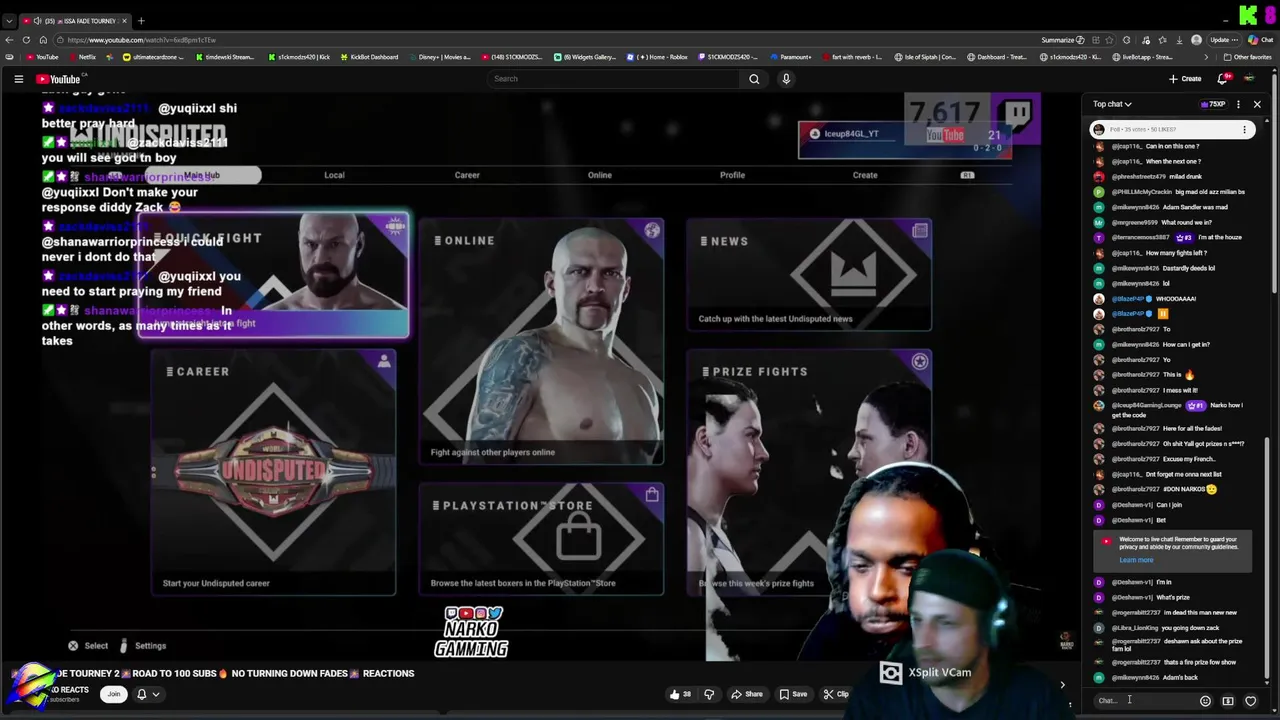Viewport: 1280px width, 720px height.
Task: Clip the video with scissors button
Action: point(836,694)
